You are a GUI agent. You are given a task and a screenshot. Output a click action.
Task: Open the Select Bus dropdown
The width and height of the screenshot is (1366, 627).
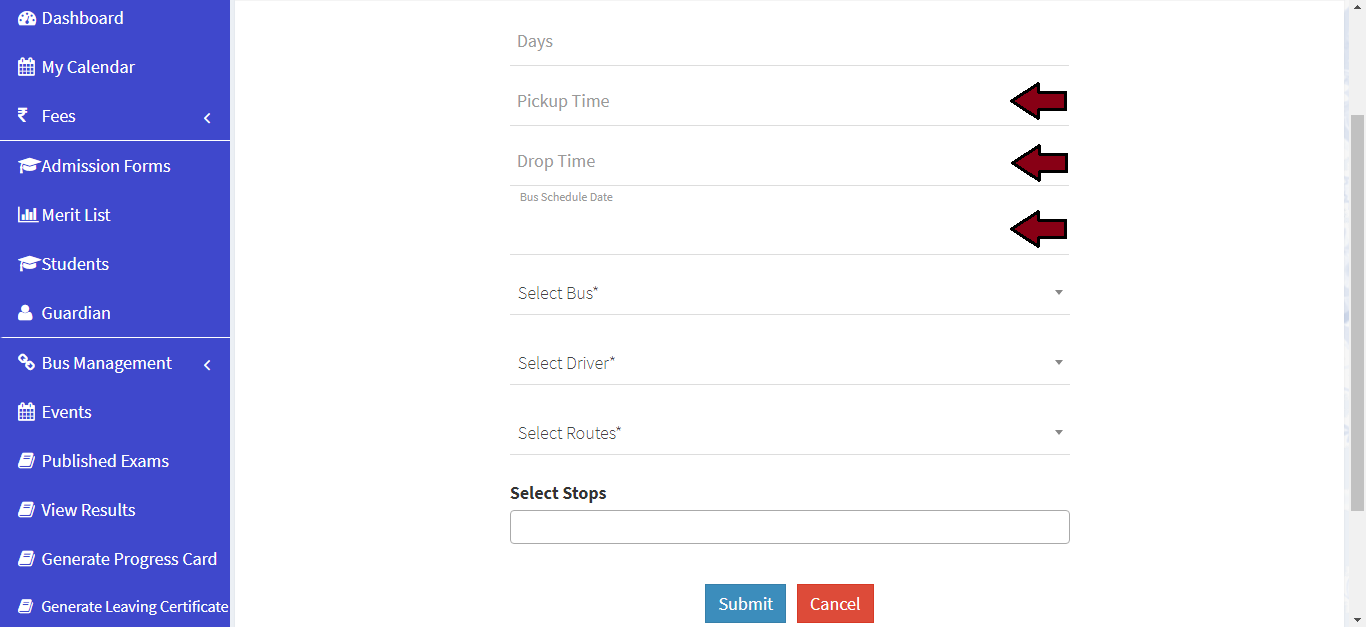(789, 293)
